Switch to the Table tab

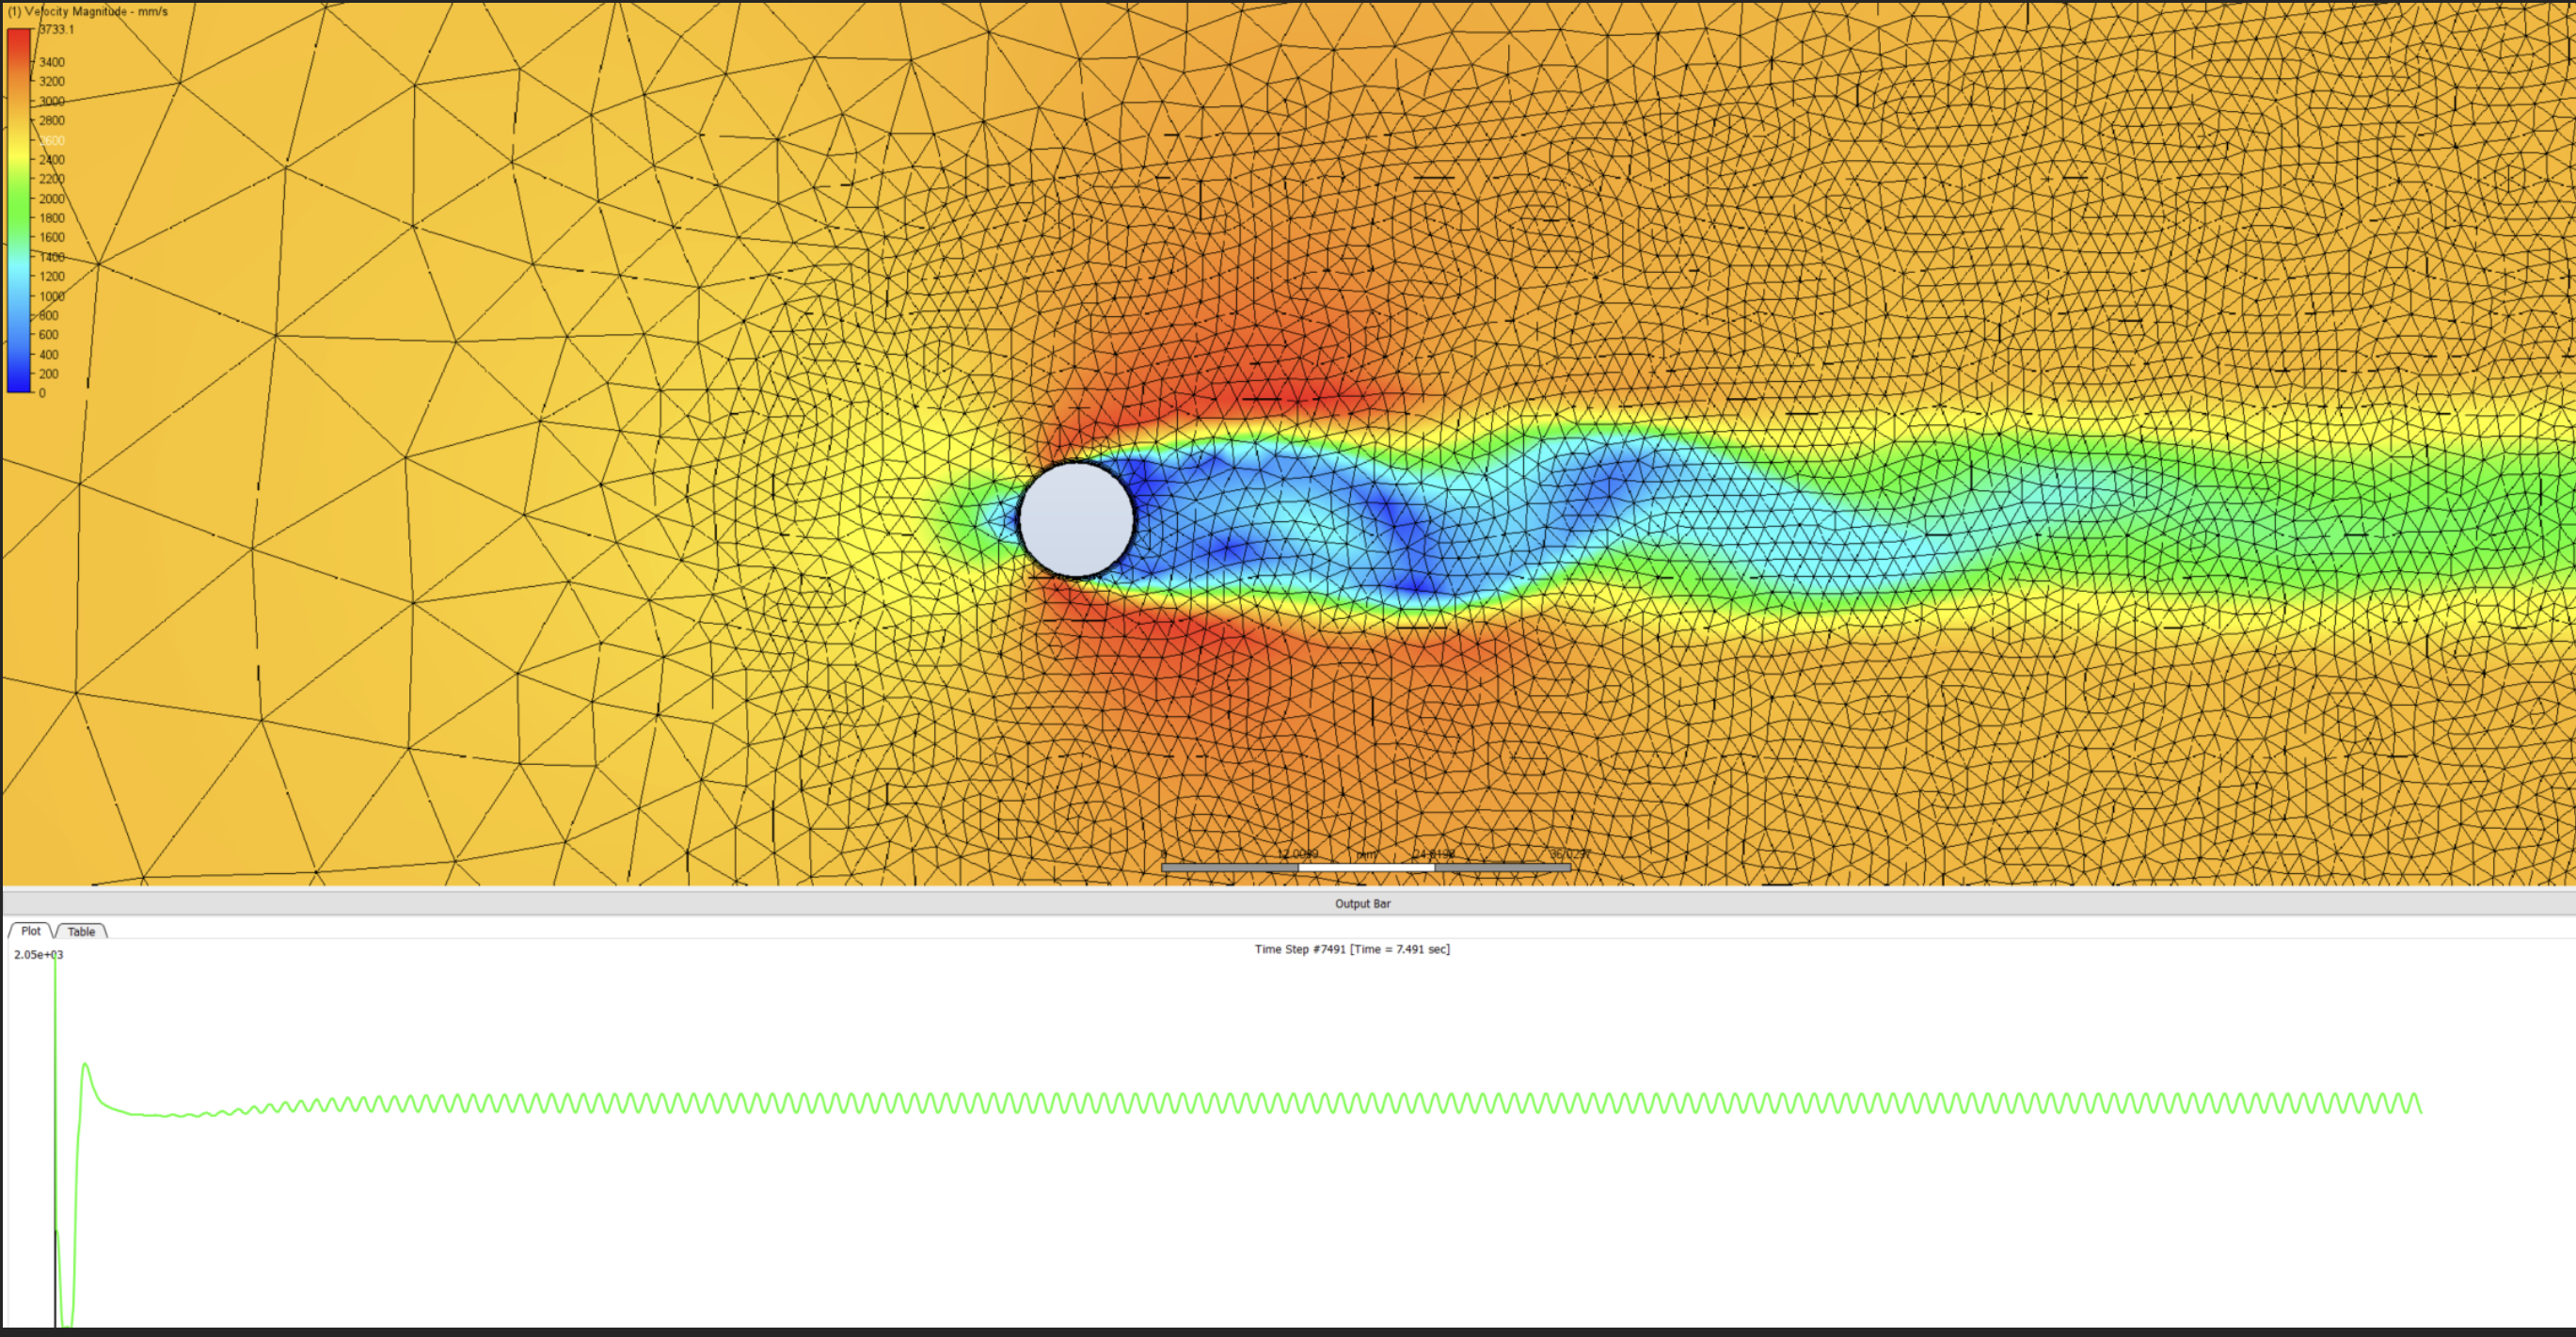pos(81,931)
